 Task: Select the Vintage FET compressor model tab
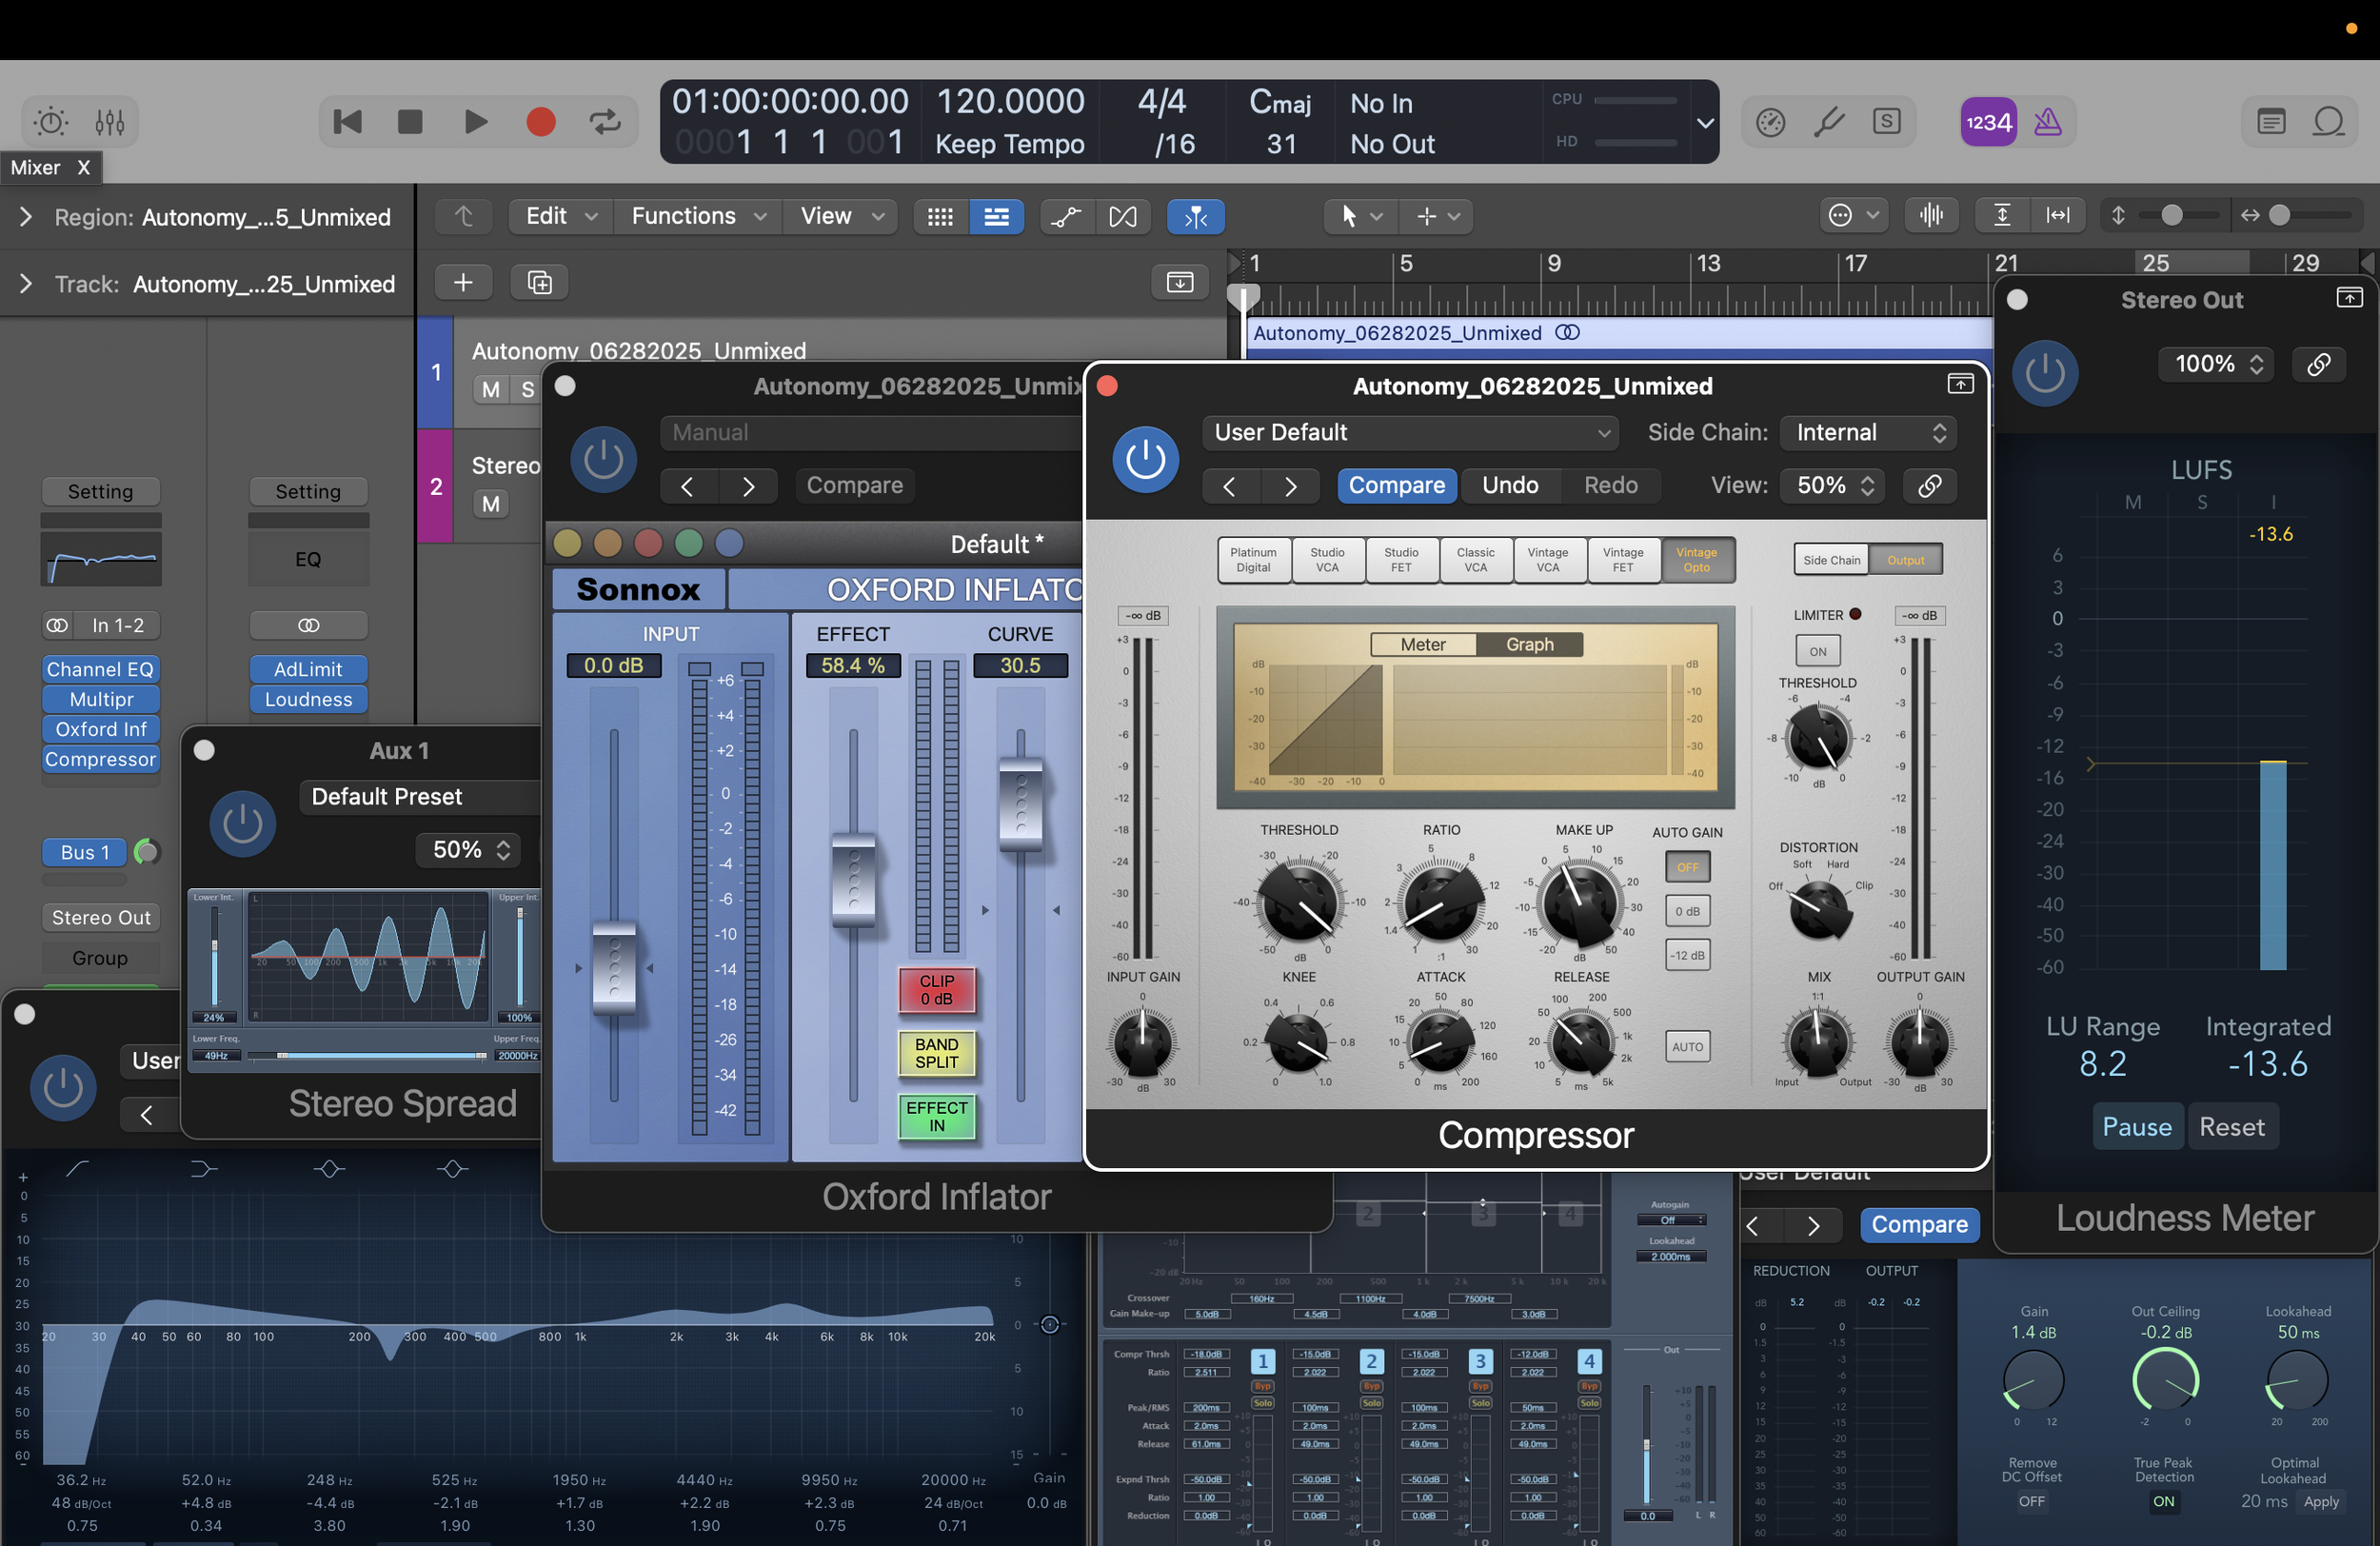(1623, 560)
